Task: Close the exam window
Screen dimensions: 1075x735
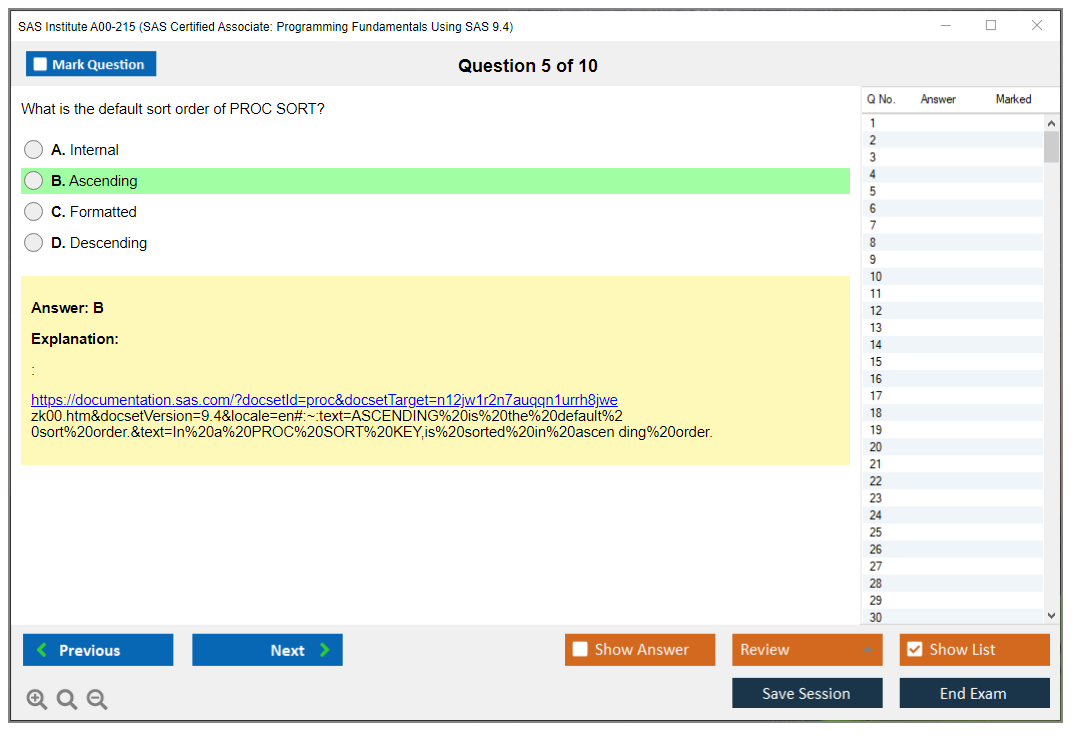Action: (1037, 26)
